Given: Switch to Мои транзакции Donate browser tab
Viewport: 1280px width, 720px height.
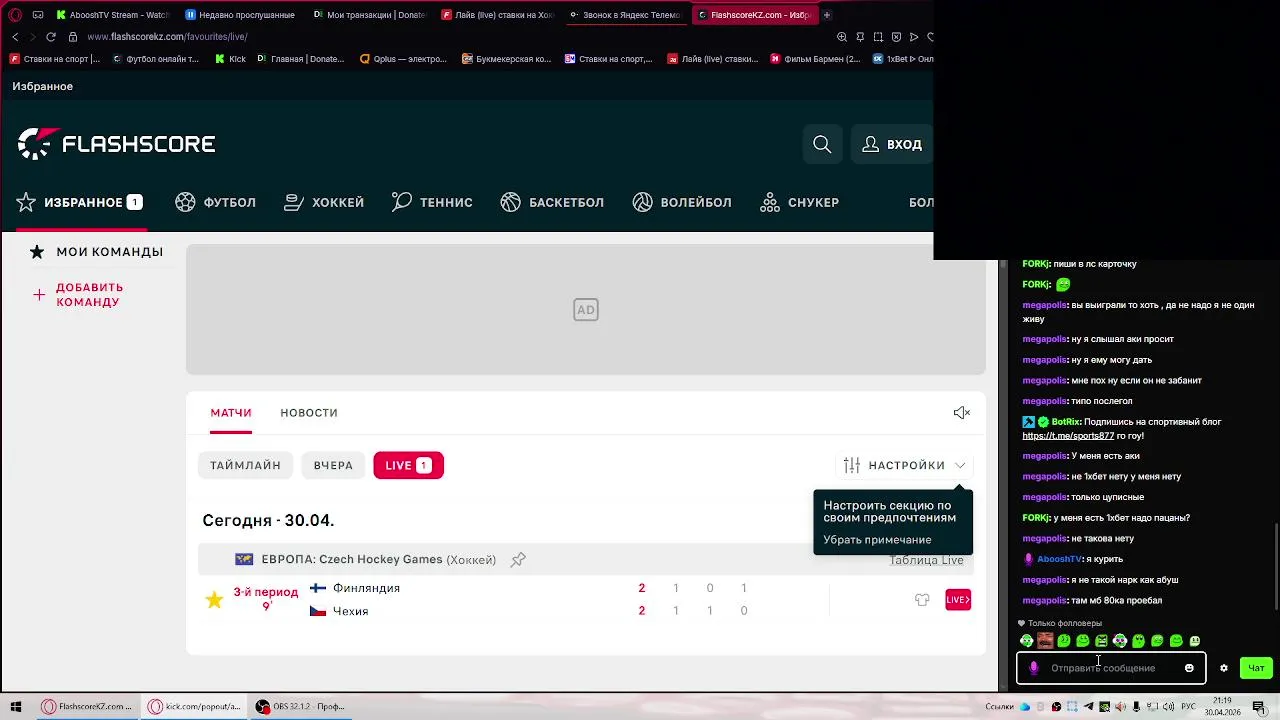Looking at the screenshot, I should pyautogui.click(x=369, y=15).
